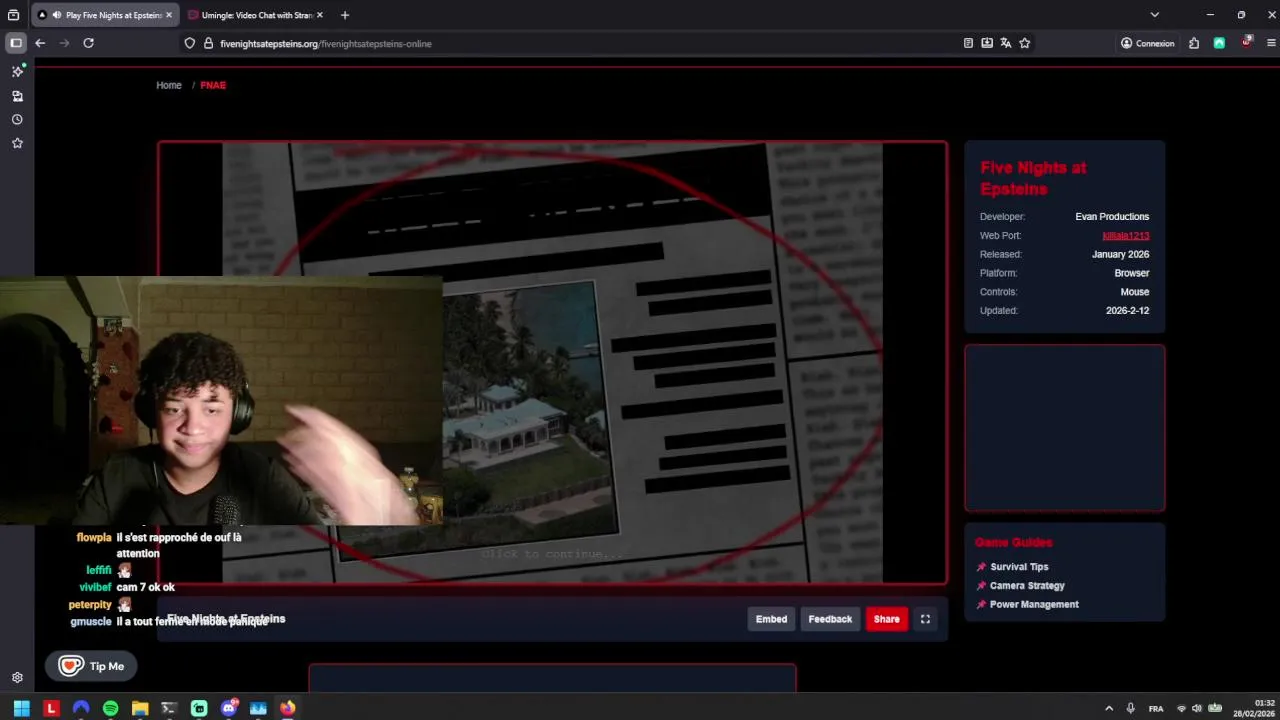Open the blue photo app in taskbar
Viewport: 1280px width, 720px height.
coord(258,708)
